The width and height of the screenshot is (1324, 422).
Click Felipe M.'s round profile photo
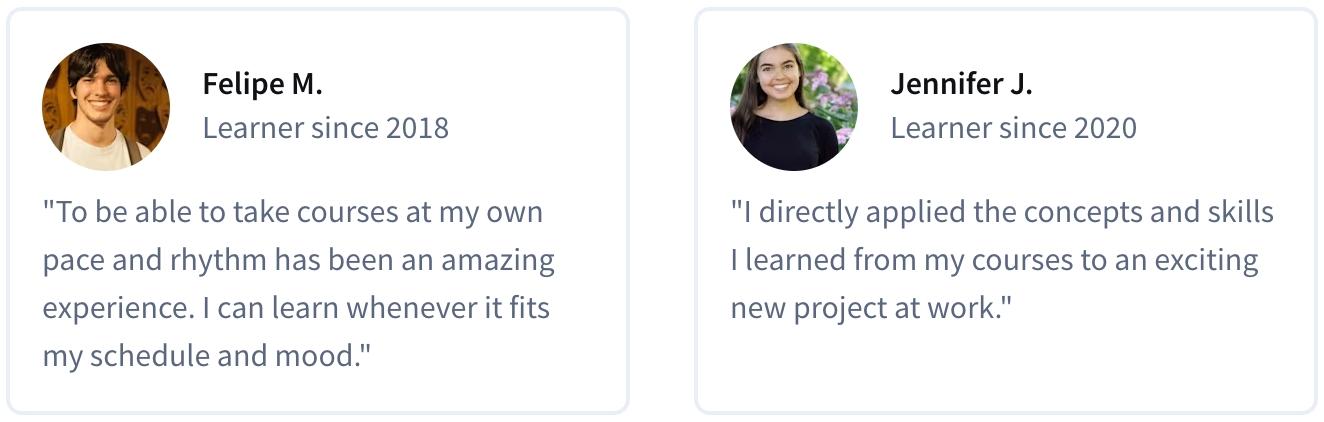(106, 107)
